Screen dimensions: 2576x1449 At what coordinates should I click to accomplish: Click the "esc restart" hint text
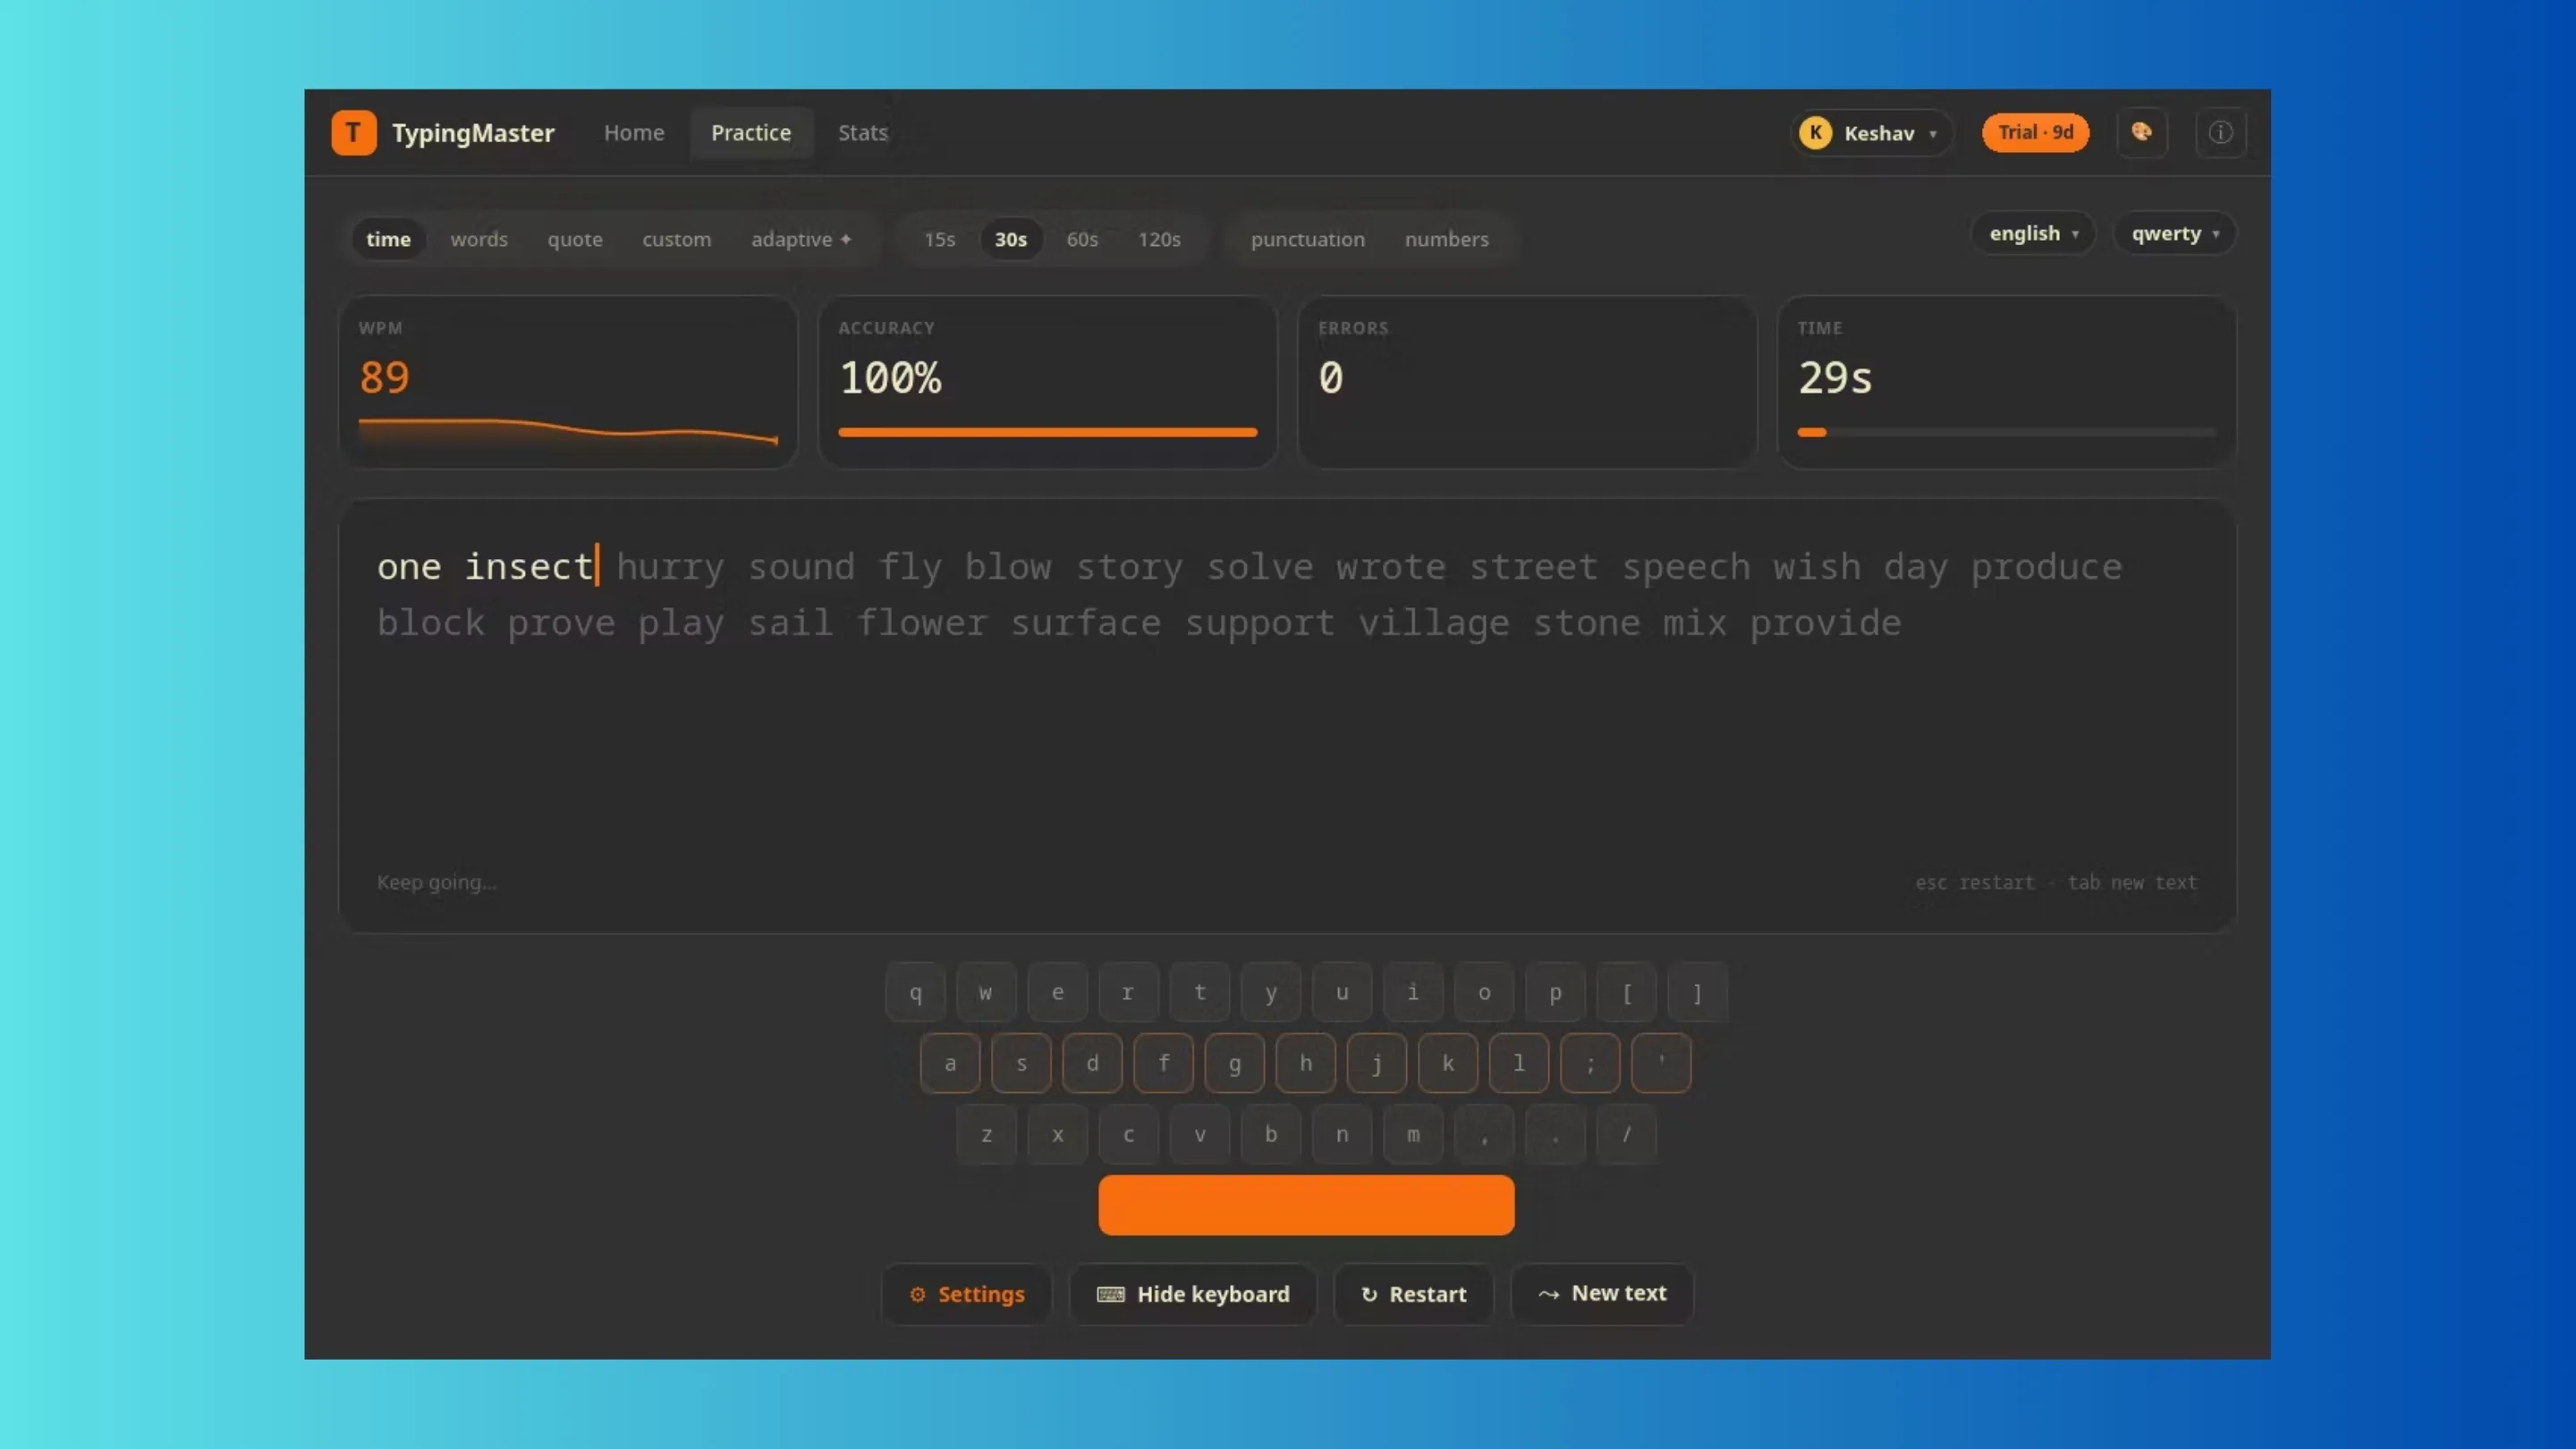pyautogui.click(x=1975, y=882)
